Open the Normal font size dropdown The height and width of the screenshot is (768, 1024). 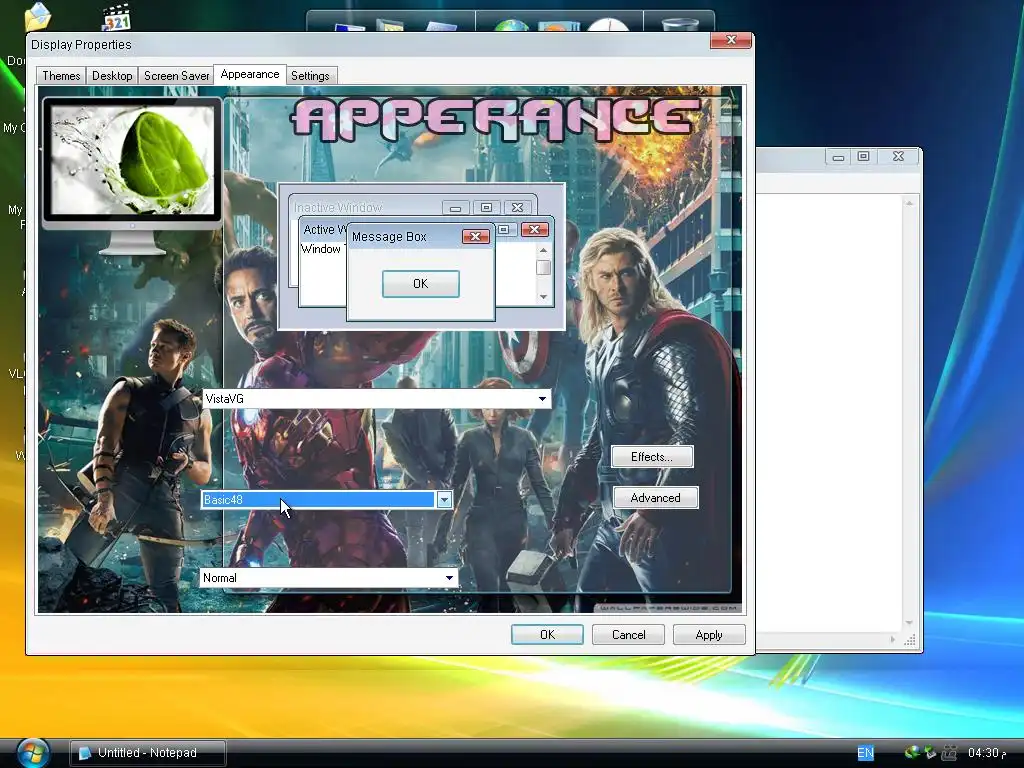click(328, 578)
